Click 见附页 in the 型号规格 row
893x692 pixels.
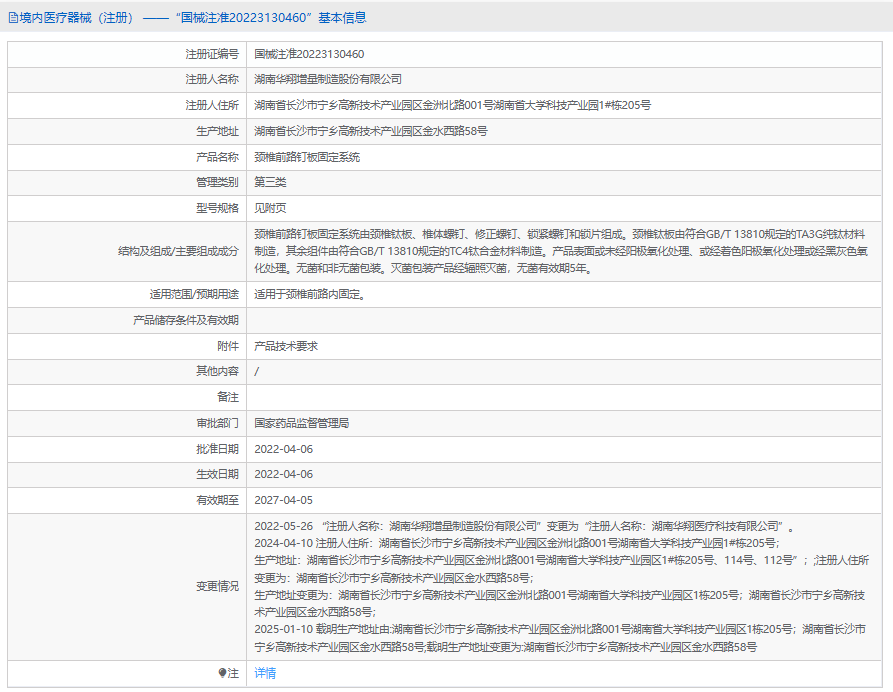(x=270, y=208)
